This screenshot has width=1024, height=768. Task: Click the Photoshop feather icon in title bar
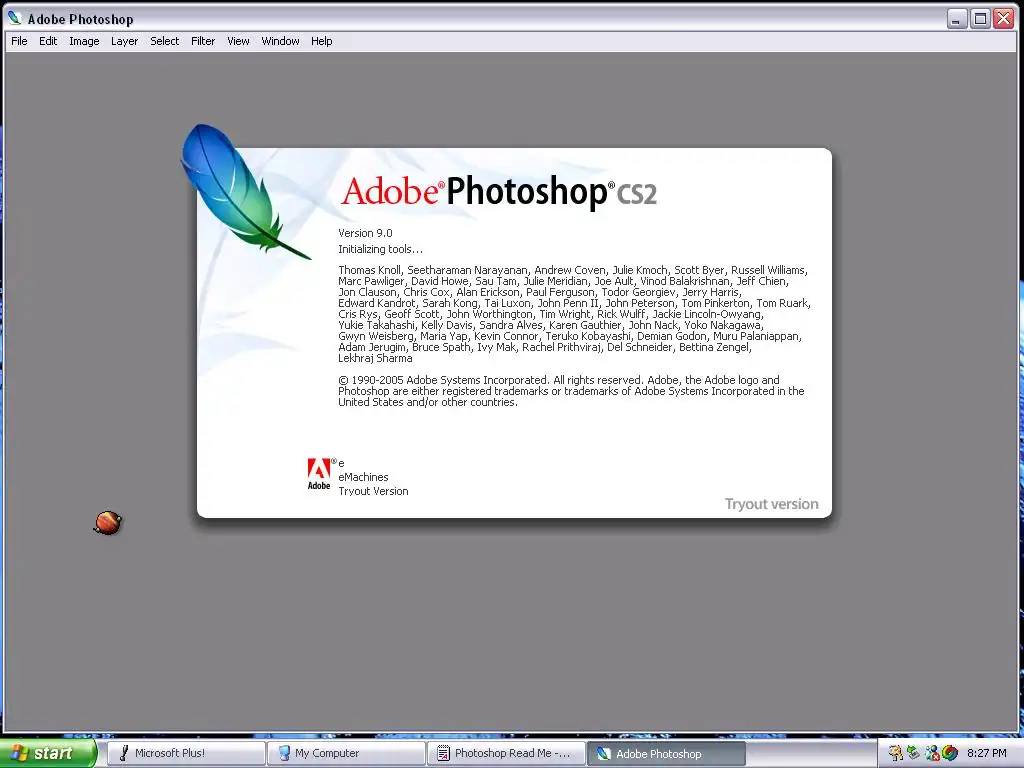(x=15, y=18)
